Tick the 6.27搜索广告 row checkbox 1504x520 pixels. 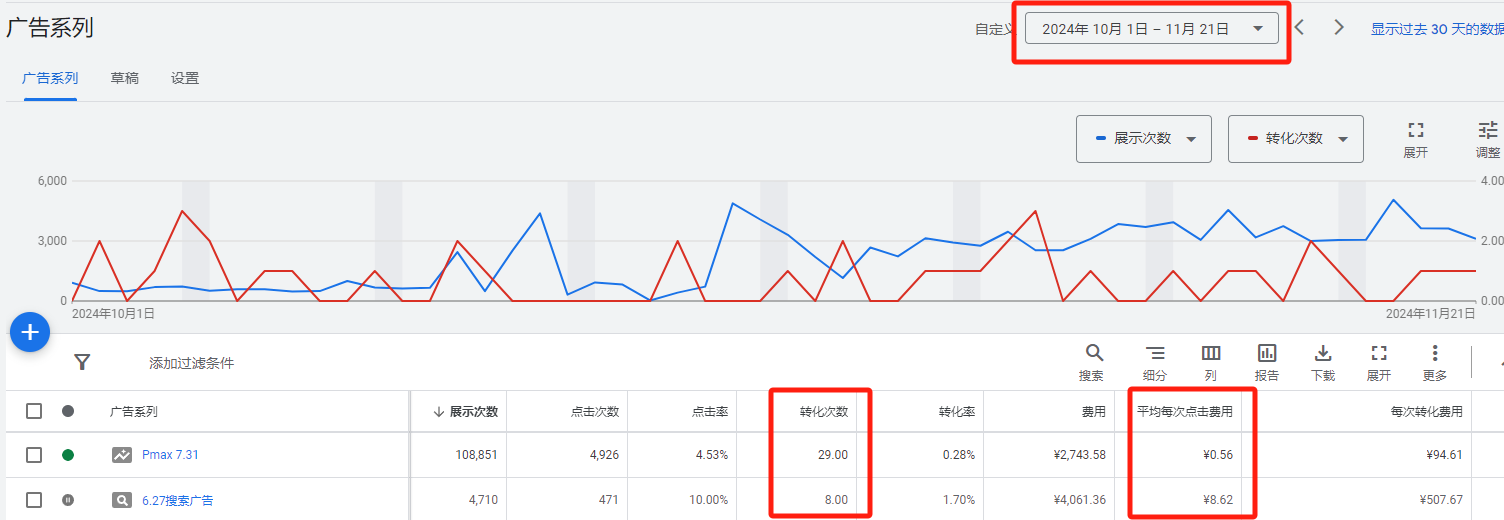[34, 500]
